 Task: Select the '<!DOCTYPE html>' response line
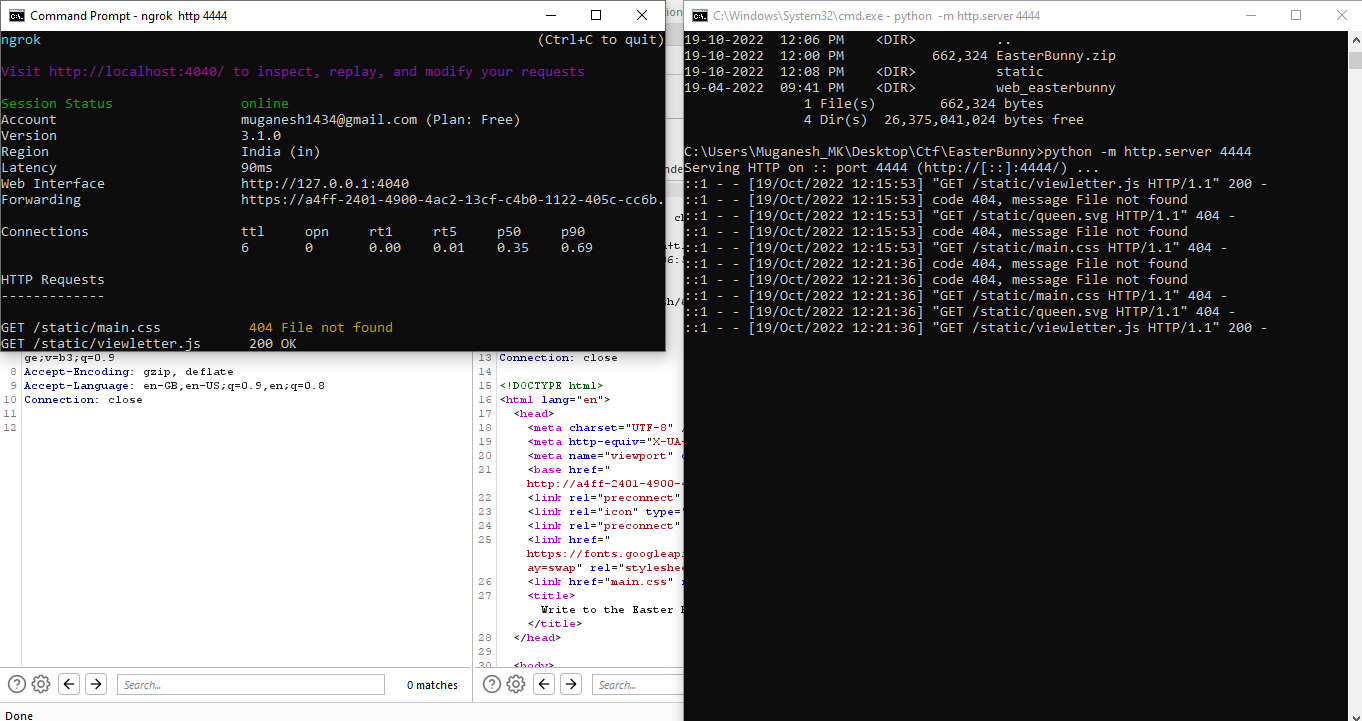tap(551, 385)
